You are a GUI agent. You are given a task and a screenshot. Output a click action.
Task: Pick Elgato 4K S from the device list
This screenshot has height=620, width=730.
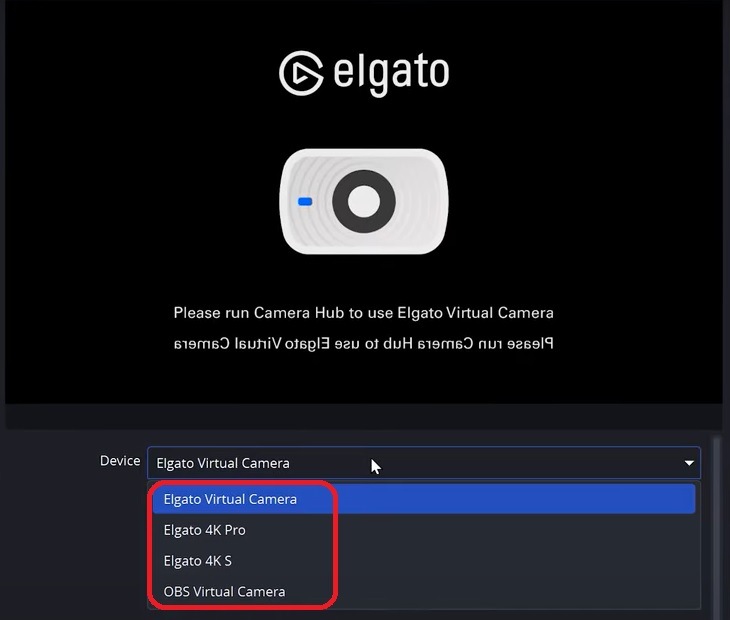[x=197, y=561]
